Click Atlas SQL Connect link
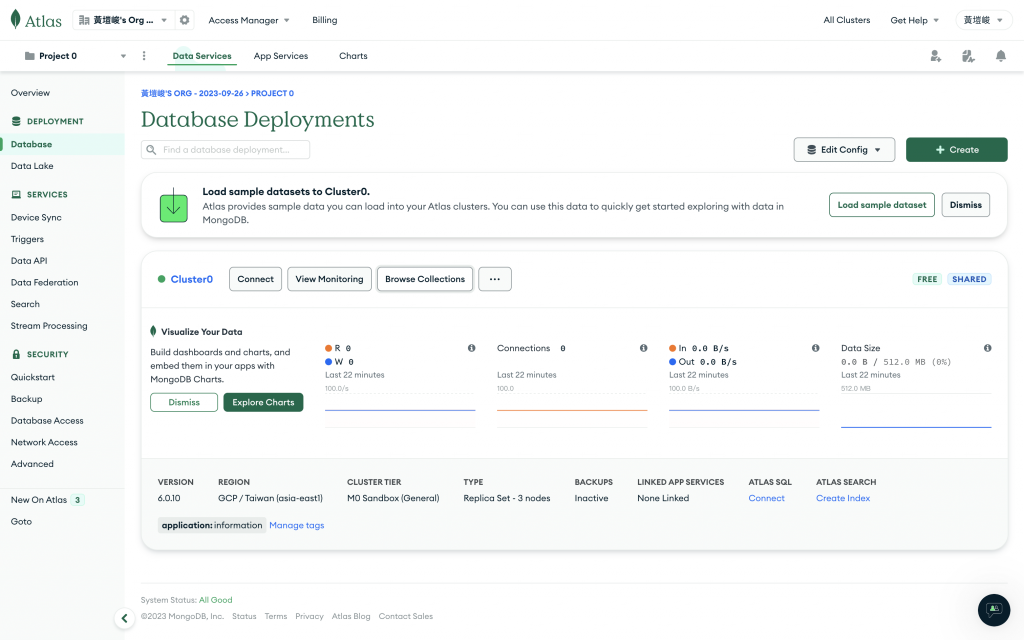Viewport: 1024px width, 640px height. [766, 498]
